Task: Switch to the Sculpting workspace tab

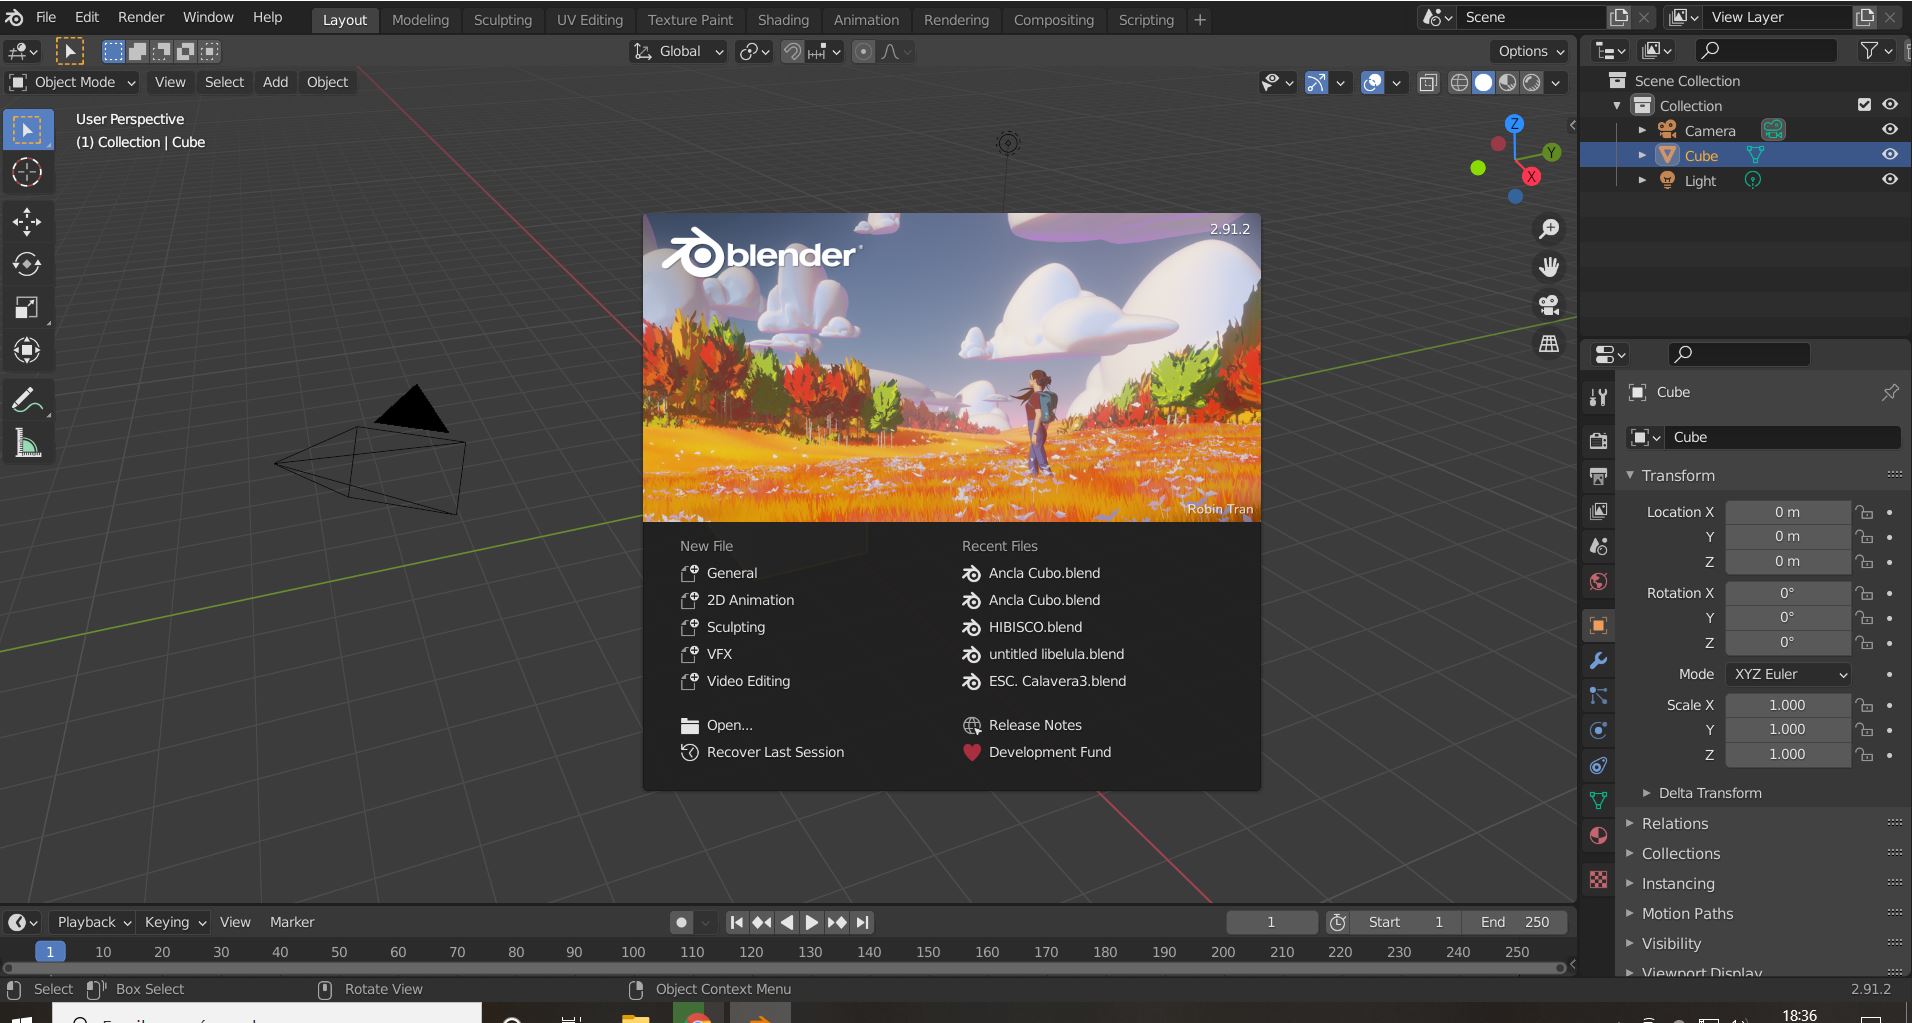Action: pos(503,19)
